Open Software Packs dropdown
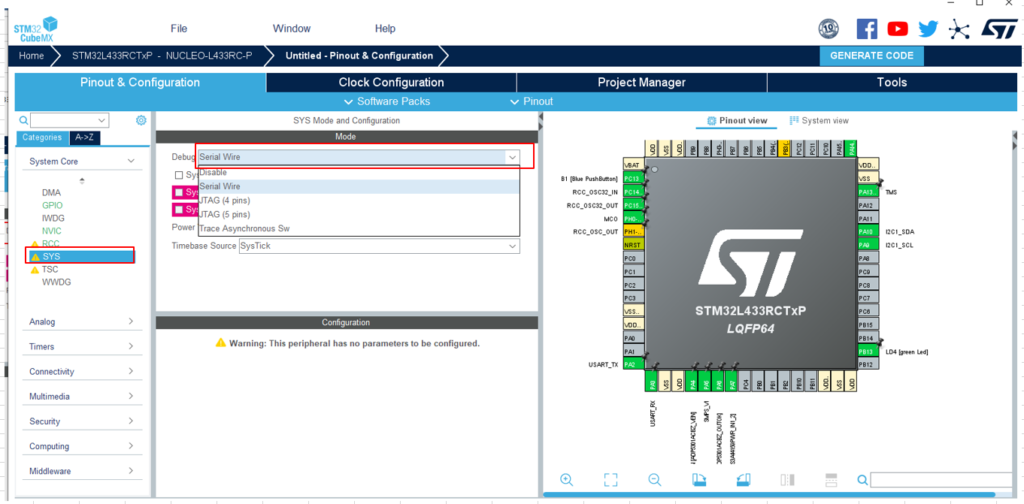The width and height of the screenshot is (1024, 504). [387, 101]
